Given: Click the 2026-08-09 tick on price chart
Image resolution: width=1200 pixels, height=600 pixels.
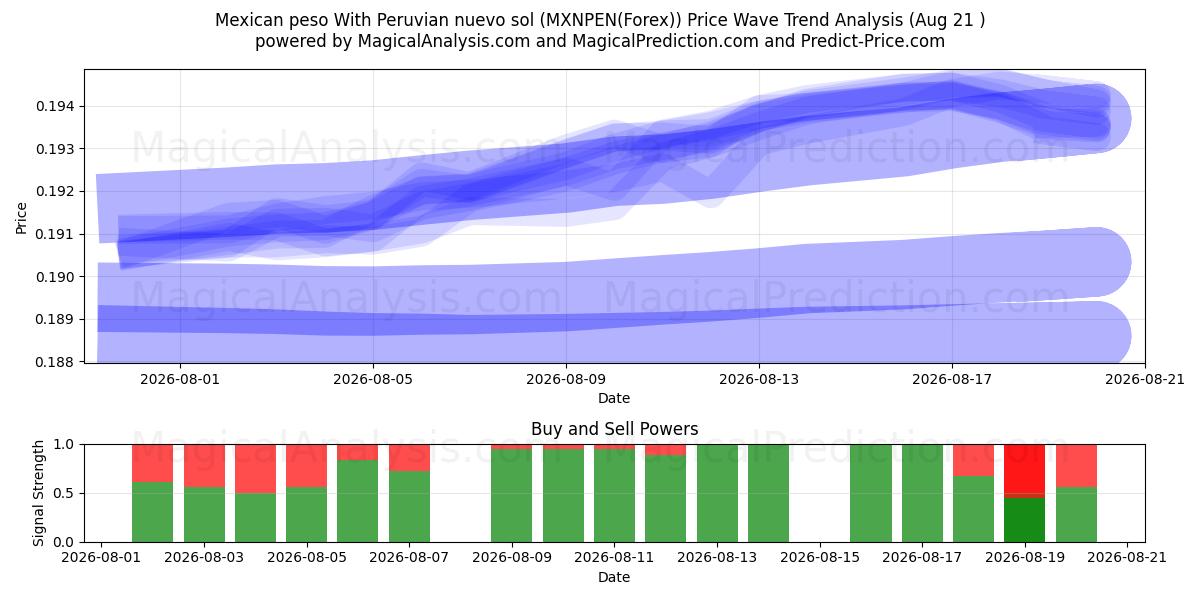Looking at the screenshot, I should (x=566, y=379).
